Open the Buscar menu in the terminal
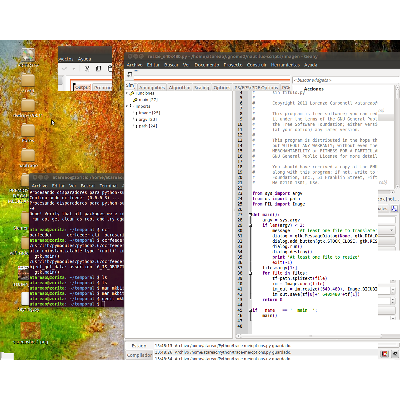 click(87, 185)
